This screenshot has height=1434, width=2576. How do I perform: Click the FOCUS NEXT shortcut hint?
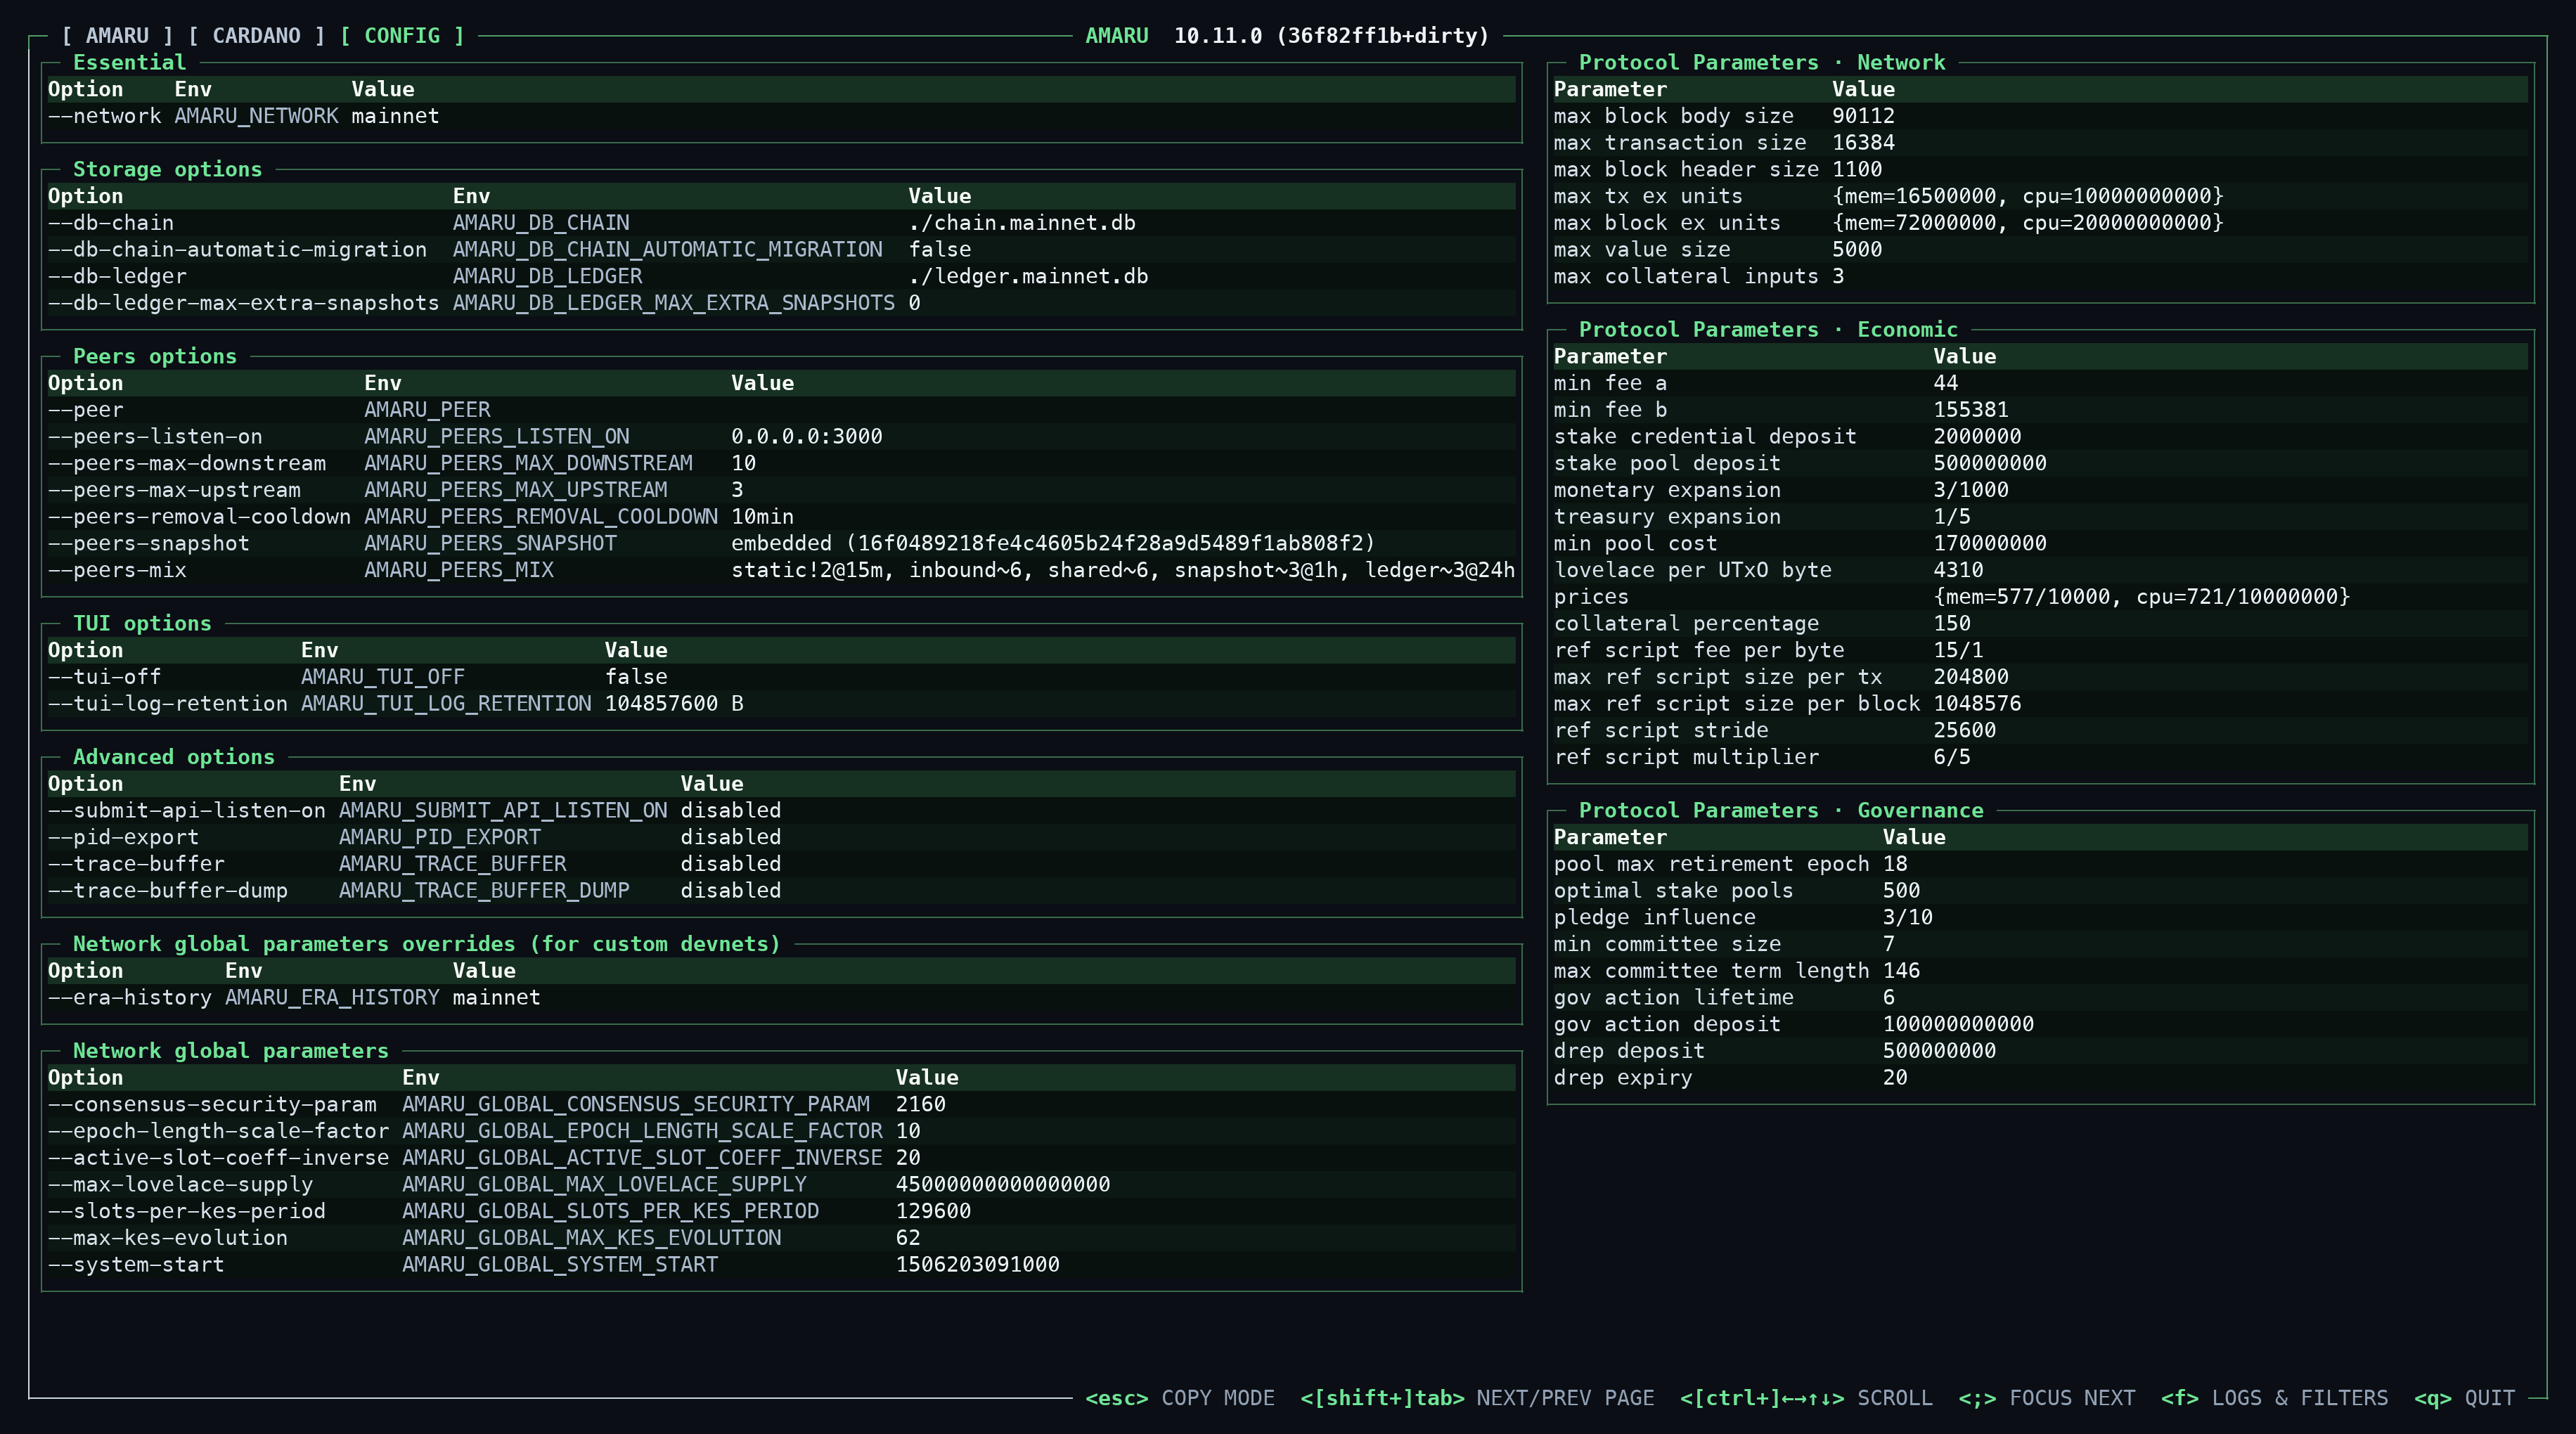click(2047, 1398)
